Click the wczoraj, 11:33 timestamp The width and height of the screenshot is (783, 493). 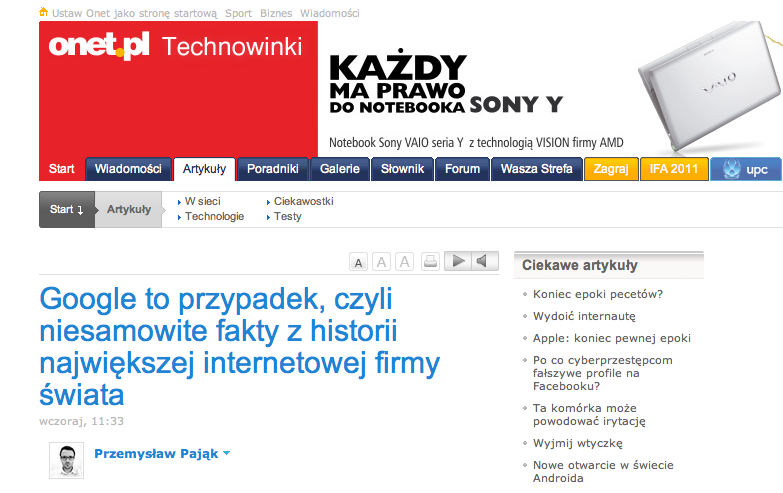pos(81,421)
